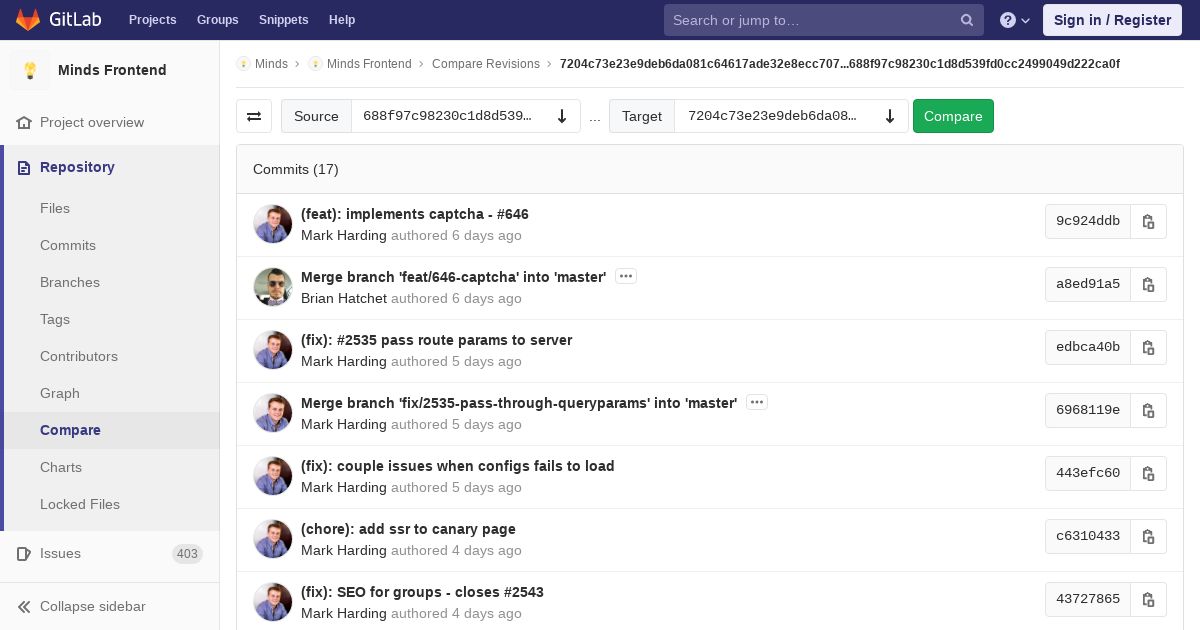Copy commit SHA 9c924ddb to clipboard
Screen dimensions: 1200x630
click(1148, 221)
